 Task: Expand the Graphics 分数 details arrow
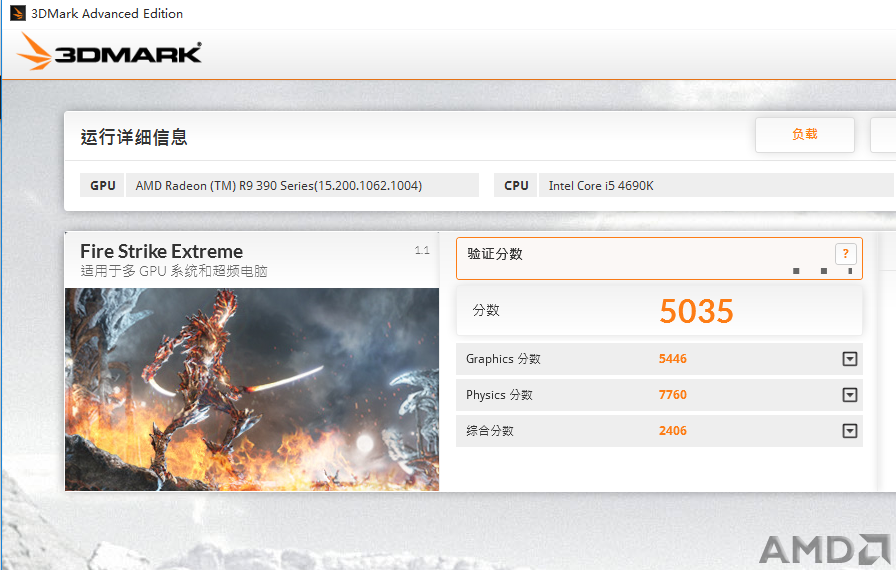coord(850,359)
